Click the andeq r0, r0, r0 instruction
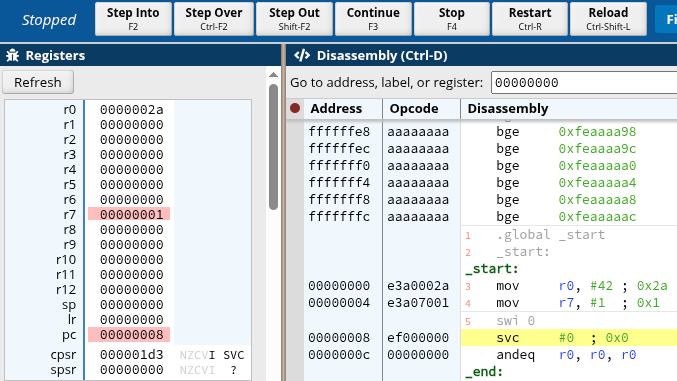This screenshot has height=381, width=677. (566, 355)
